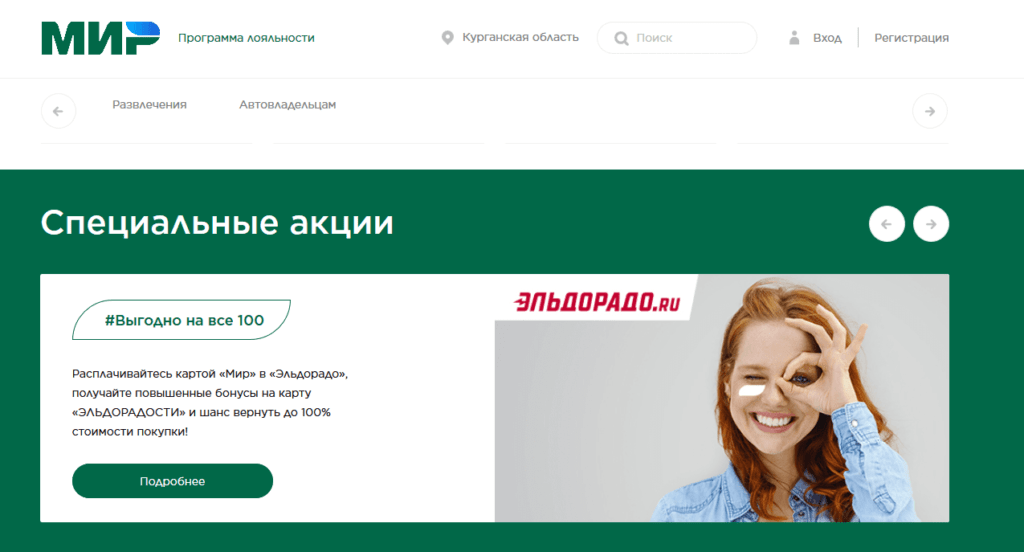Click the location pin icon

click(447, 38)
